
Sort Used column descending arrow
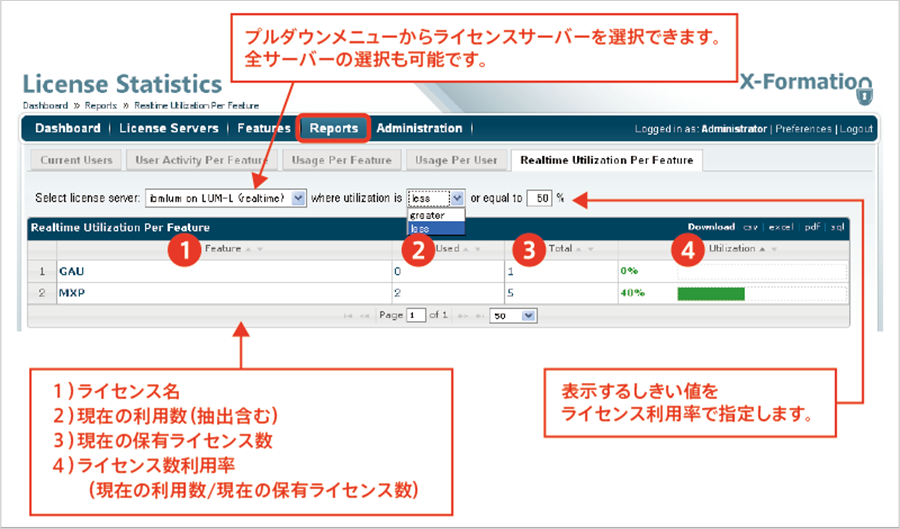tap(478, 250)
